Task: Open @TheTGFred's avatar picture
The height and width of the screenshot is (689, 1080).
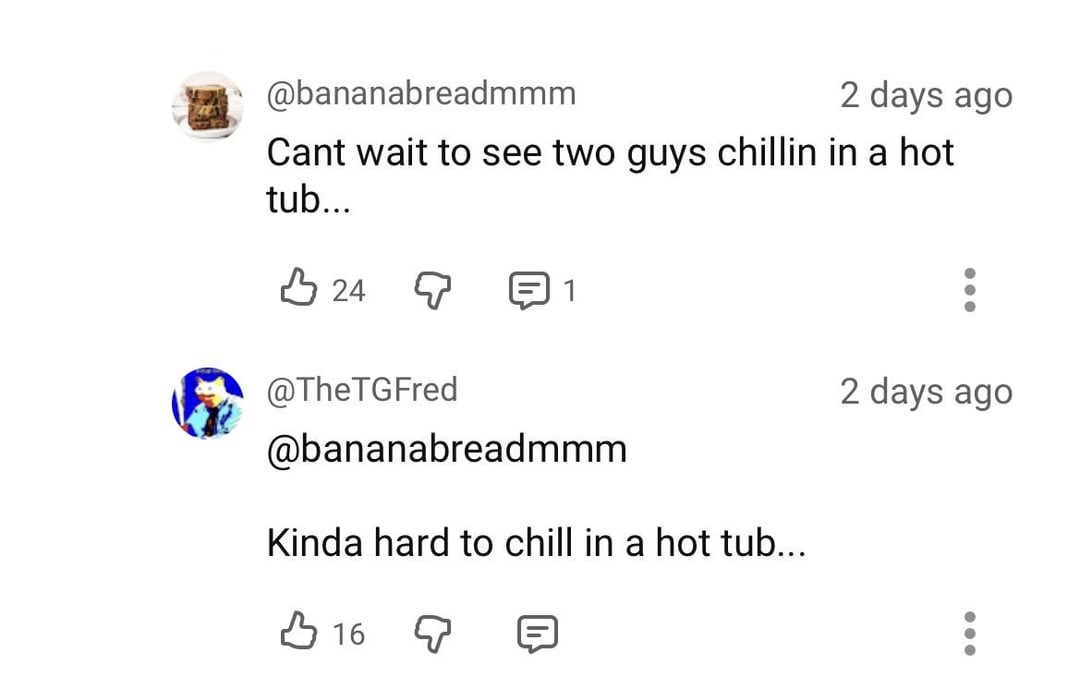Action: tap(207, 403)
